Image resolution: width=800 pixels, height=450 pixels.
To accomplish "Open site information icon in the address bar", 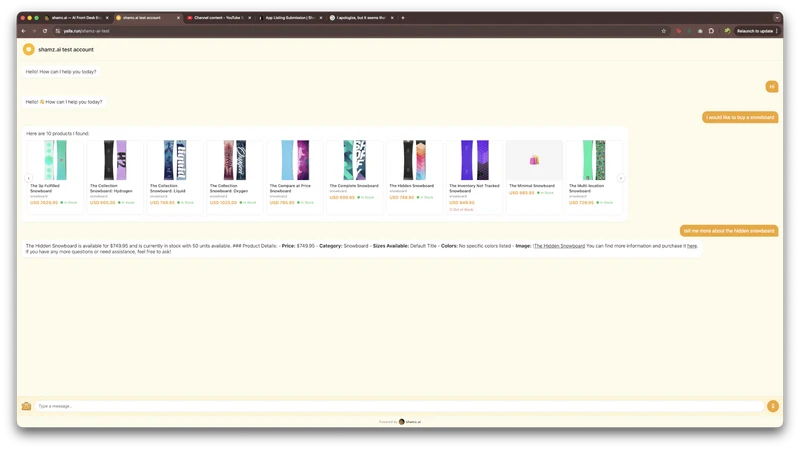I will (x=58, y=31).
